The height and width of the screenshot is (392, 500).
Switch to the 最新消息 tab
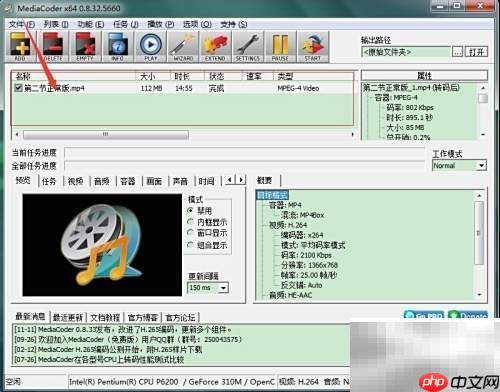30,316
